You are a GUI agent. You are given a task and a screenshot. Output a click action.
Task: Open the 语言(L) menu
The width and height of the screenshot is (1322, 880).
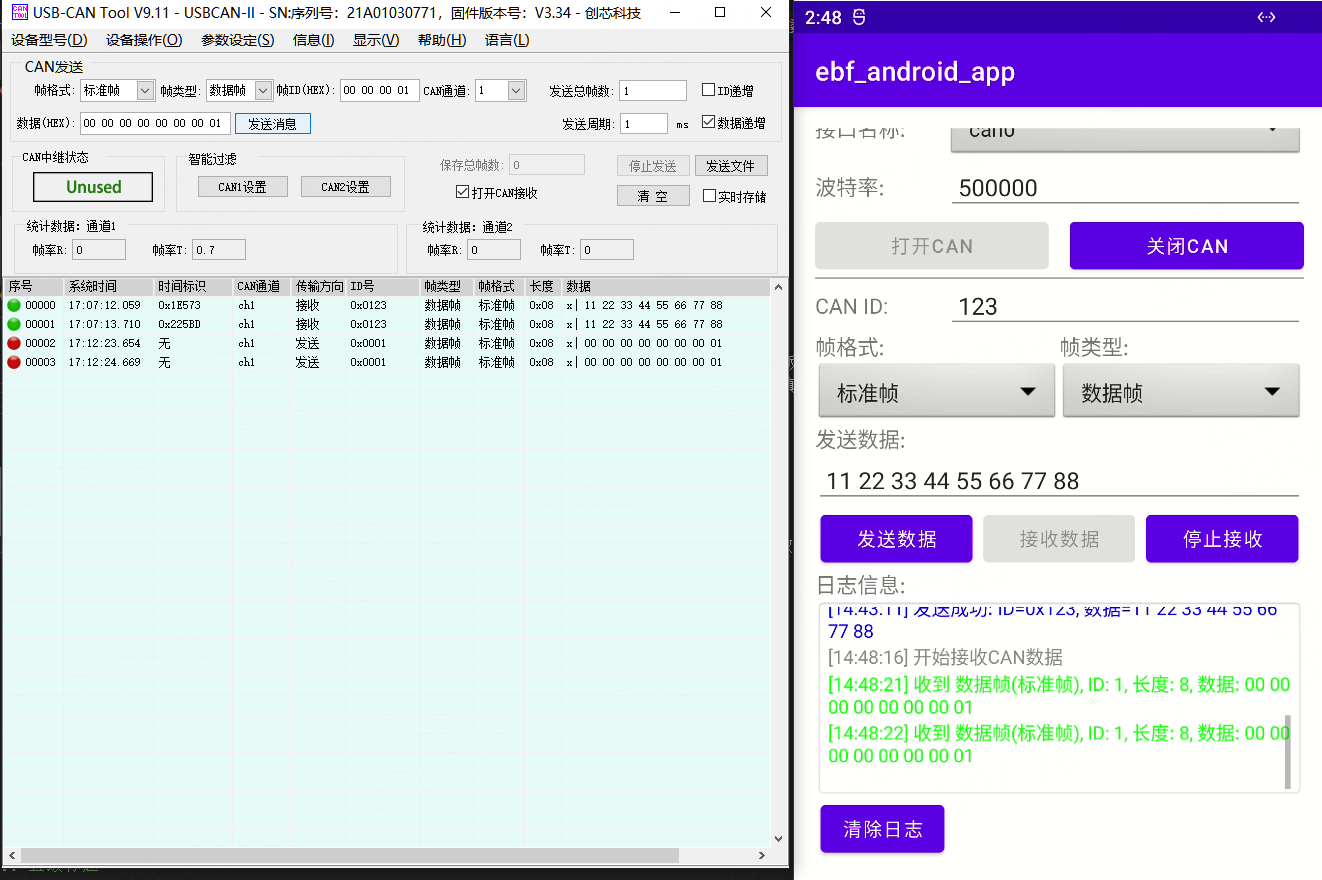[x=507, y=40]
